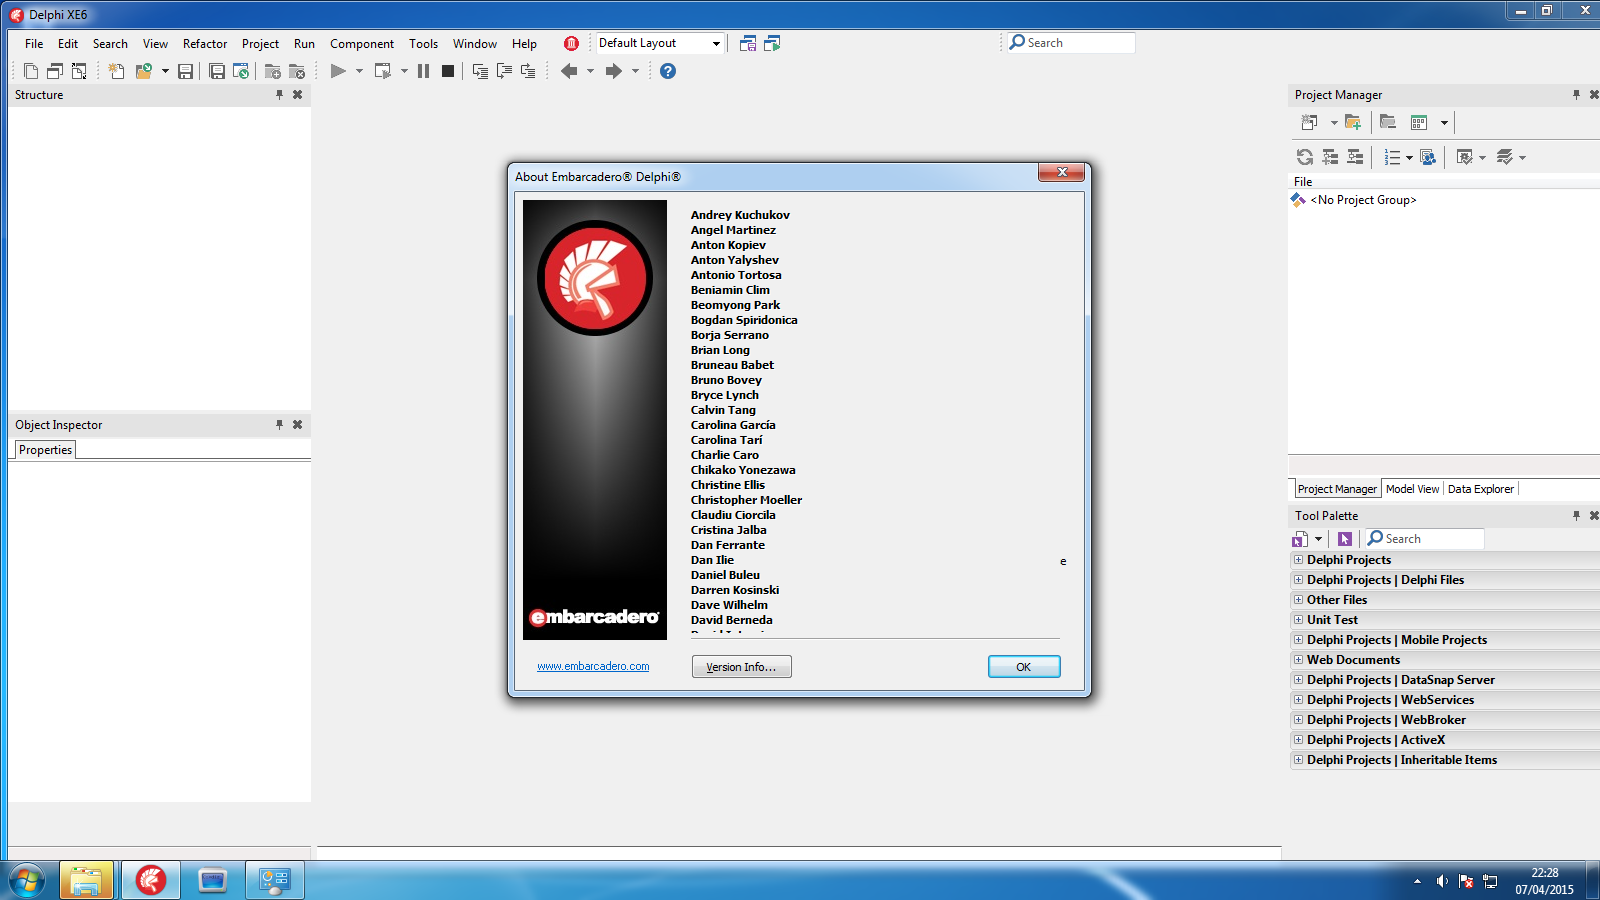Pin the Structure panel with pushpin icon
Screen dimensions: 1600x900
point(279,95)
